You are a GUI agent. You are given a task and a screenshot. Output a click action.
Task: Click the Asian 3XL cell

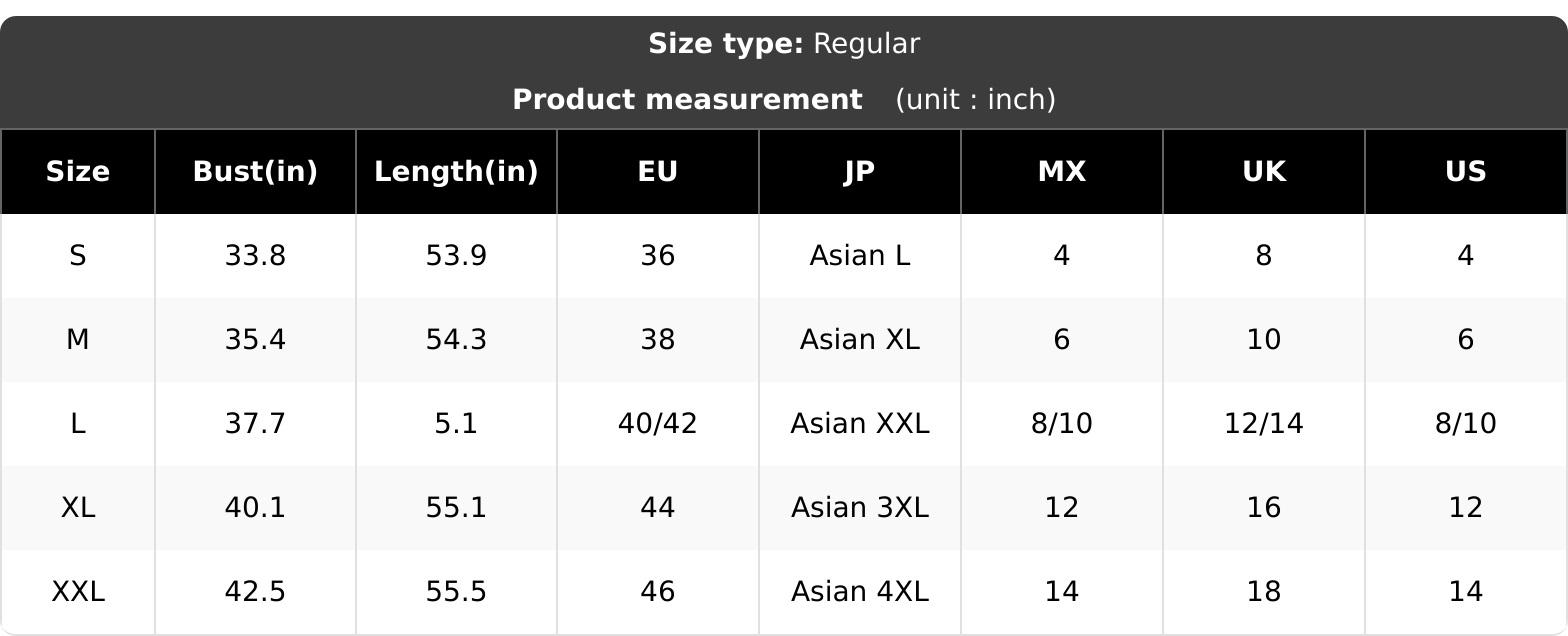coord(860,508)
